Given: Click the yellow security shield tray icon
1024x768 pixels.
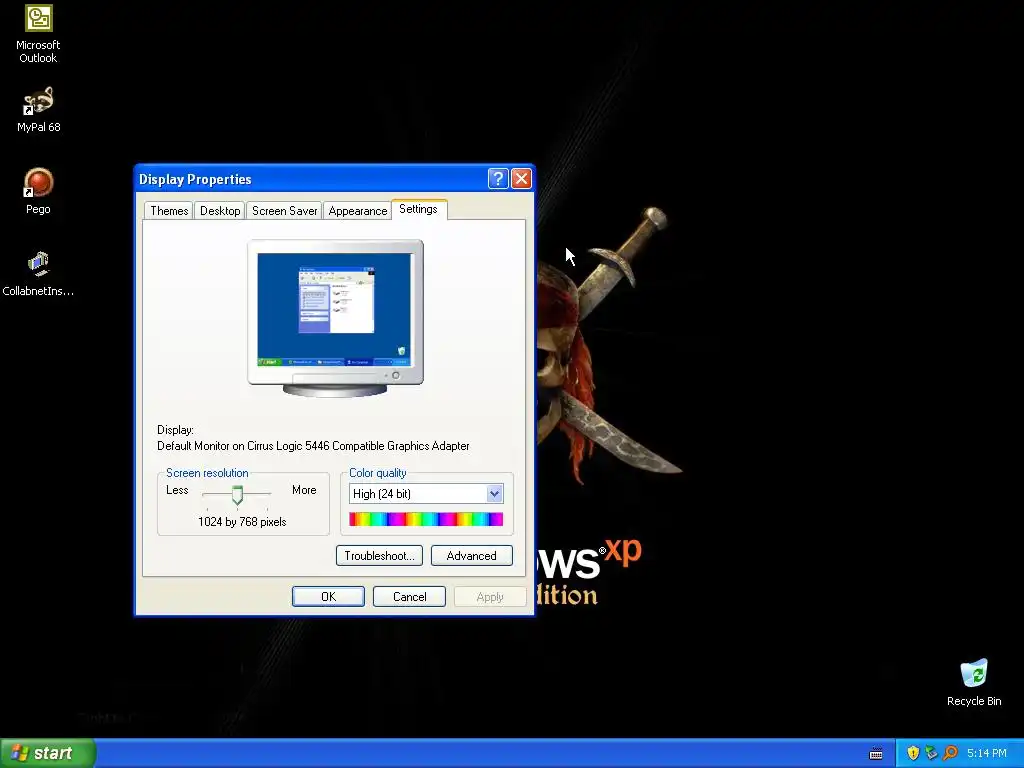Looking at the screenshot, I should click(x=913, y=753).
